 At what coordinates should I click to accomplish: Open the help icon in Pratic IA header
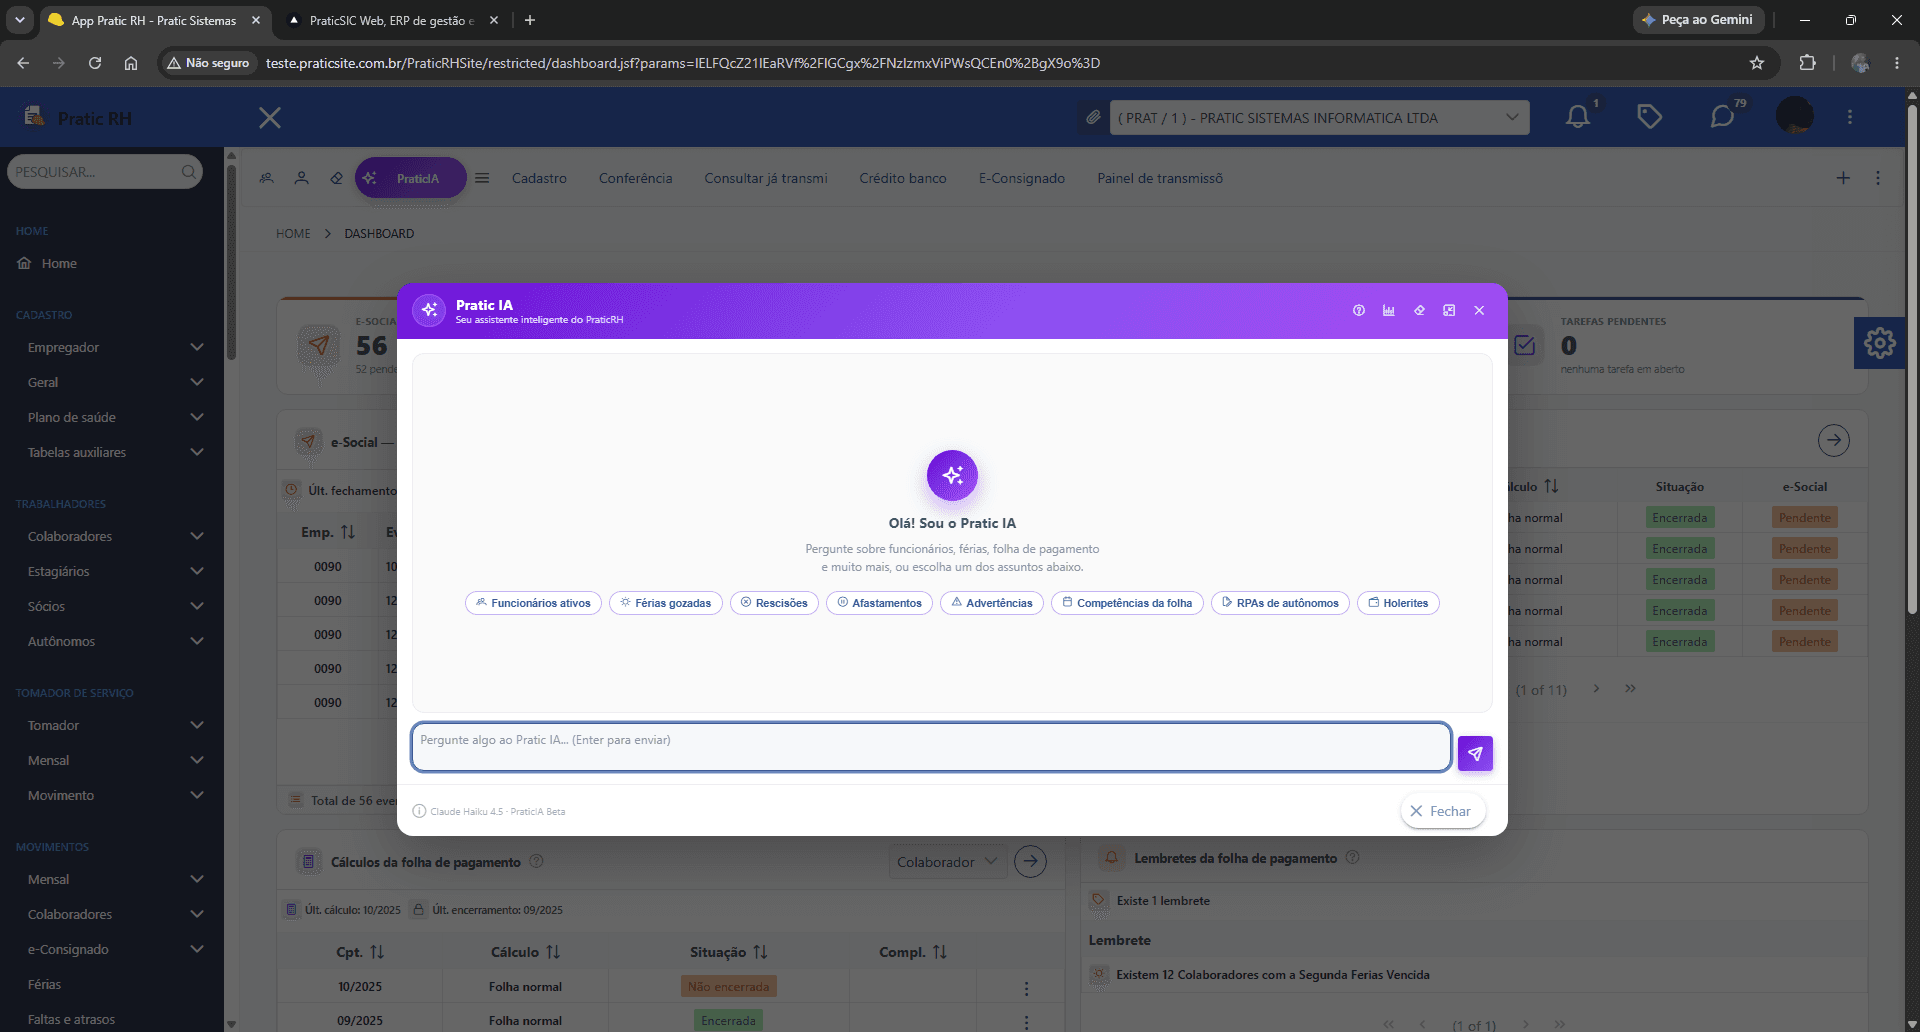coord(1359,311)
